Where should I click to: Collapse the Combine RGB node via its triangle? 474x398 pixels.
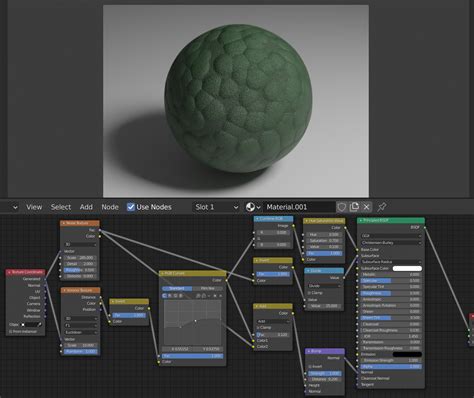tap(257, 219)
